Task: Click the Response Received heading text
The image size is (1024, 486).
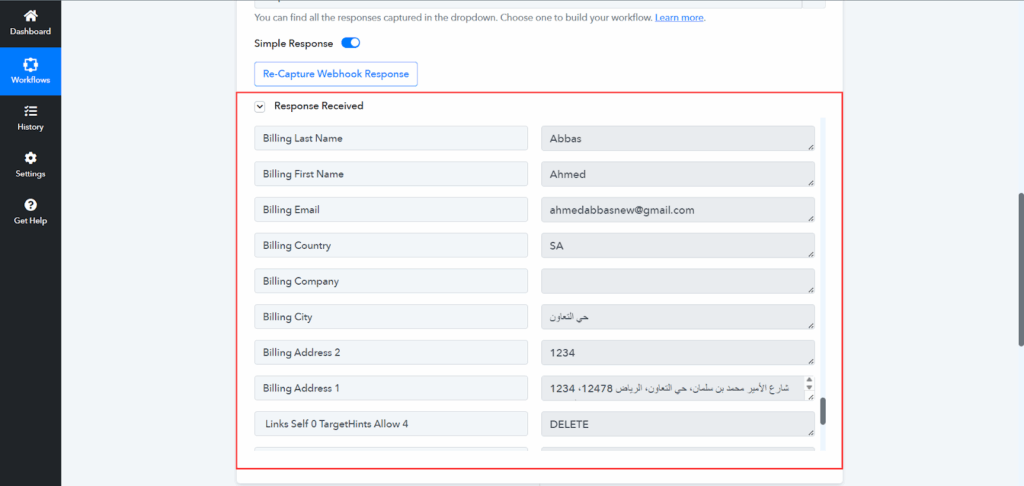Action: [319, 106]
